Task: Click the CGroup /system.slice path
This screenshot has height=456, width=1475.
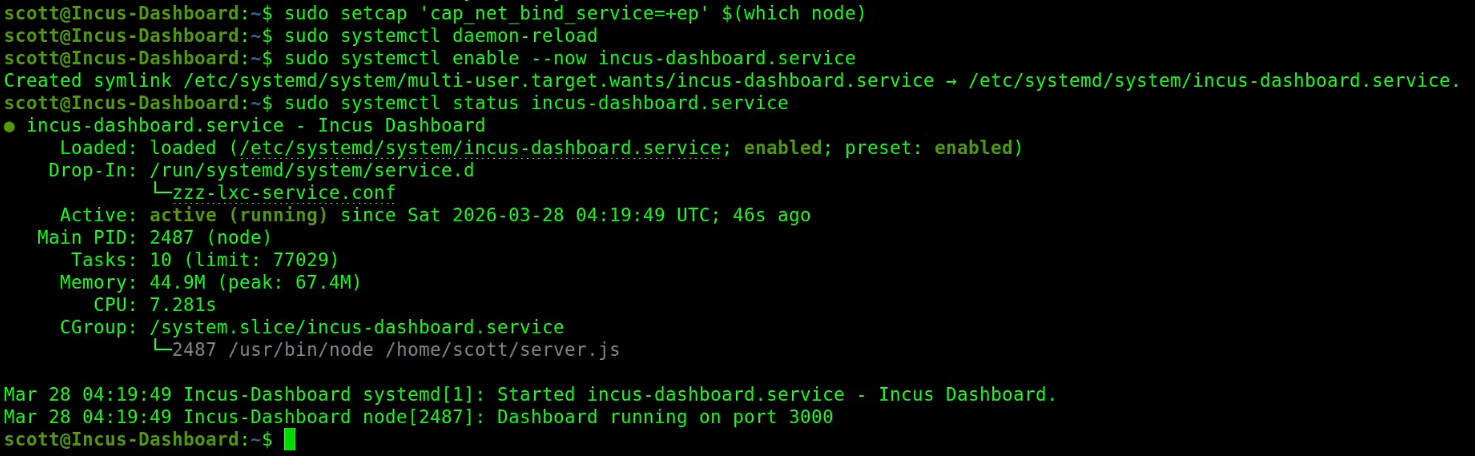Action: [356, 327]
